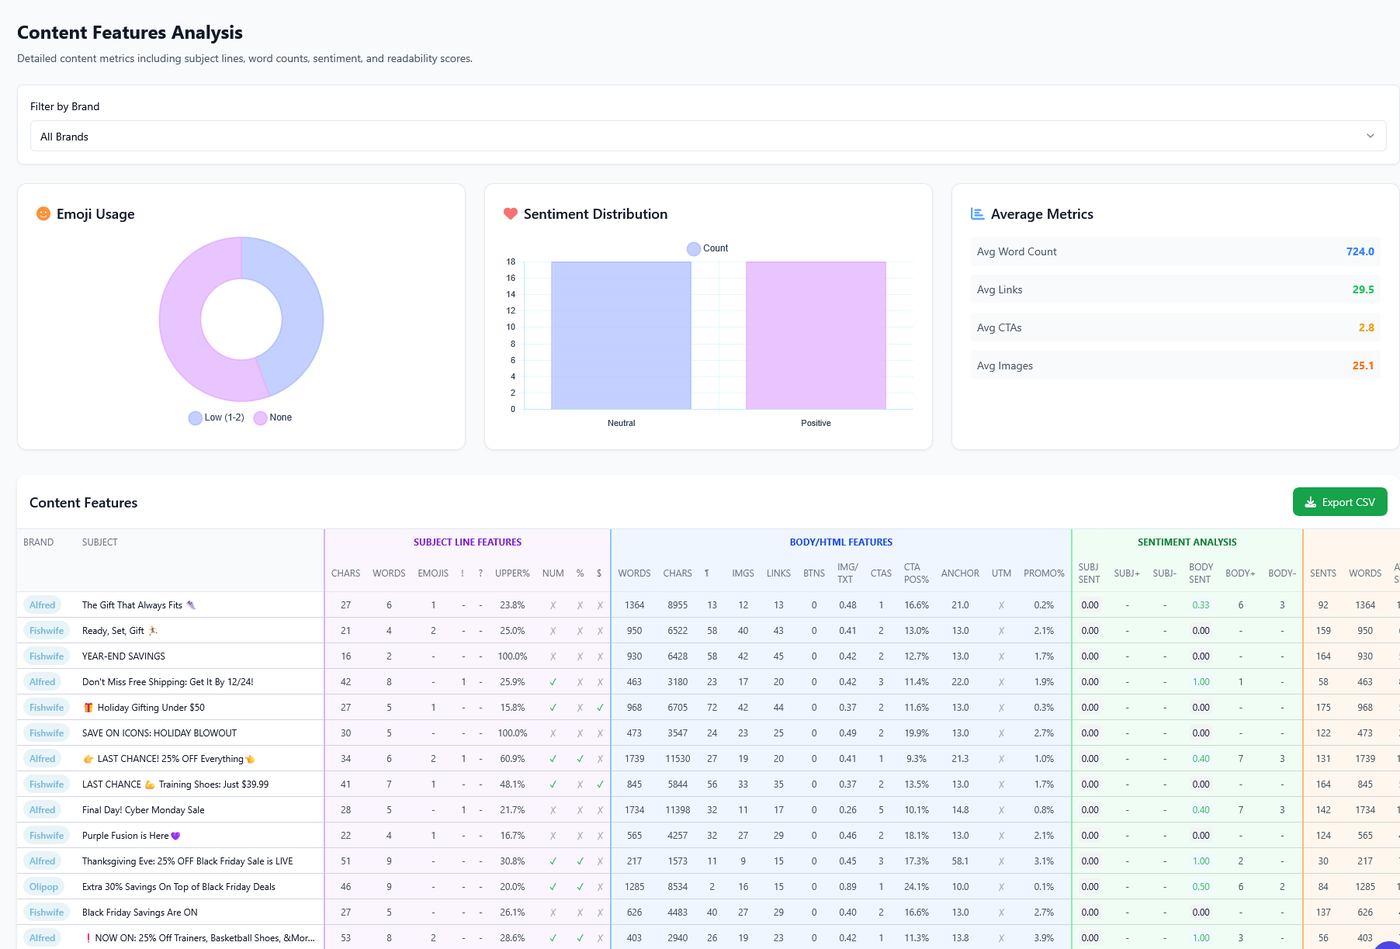
Task: Click Olipop badge in 'Extra 30% Savings' row
Action: pyautogui.click(x=43, y=886)
